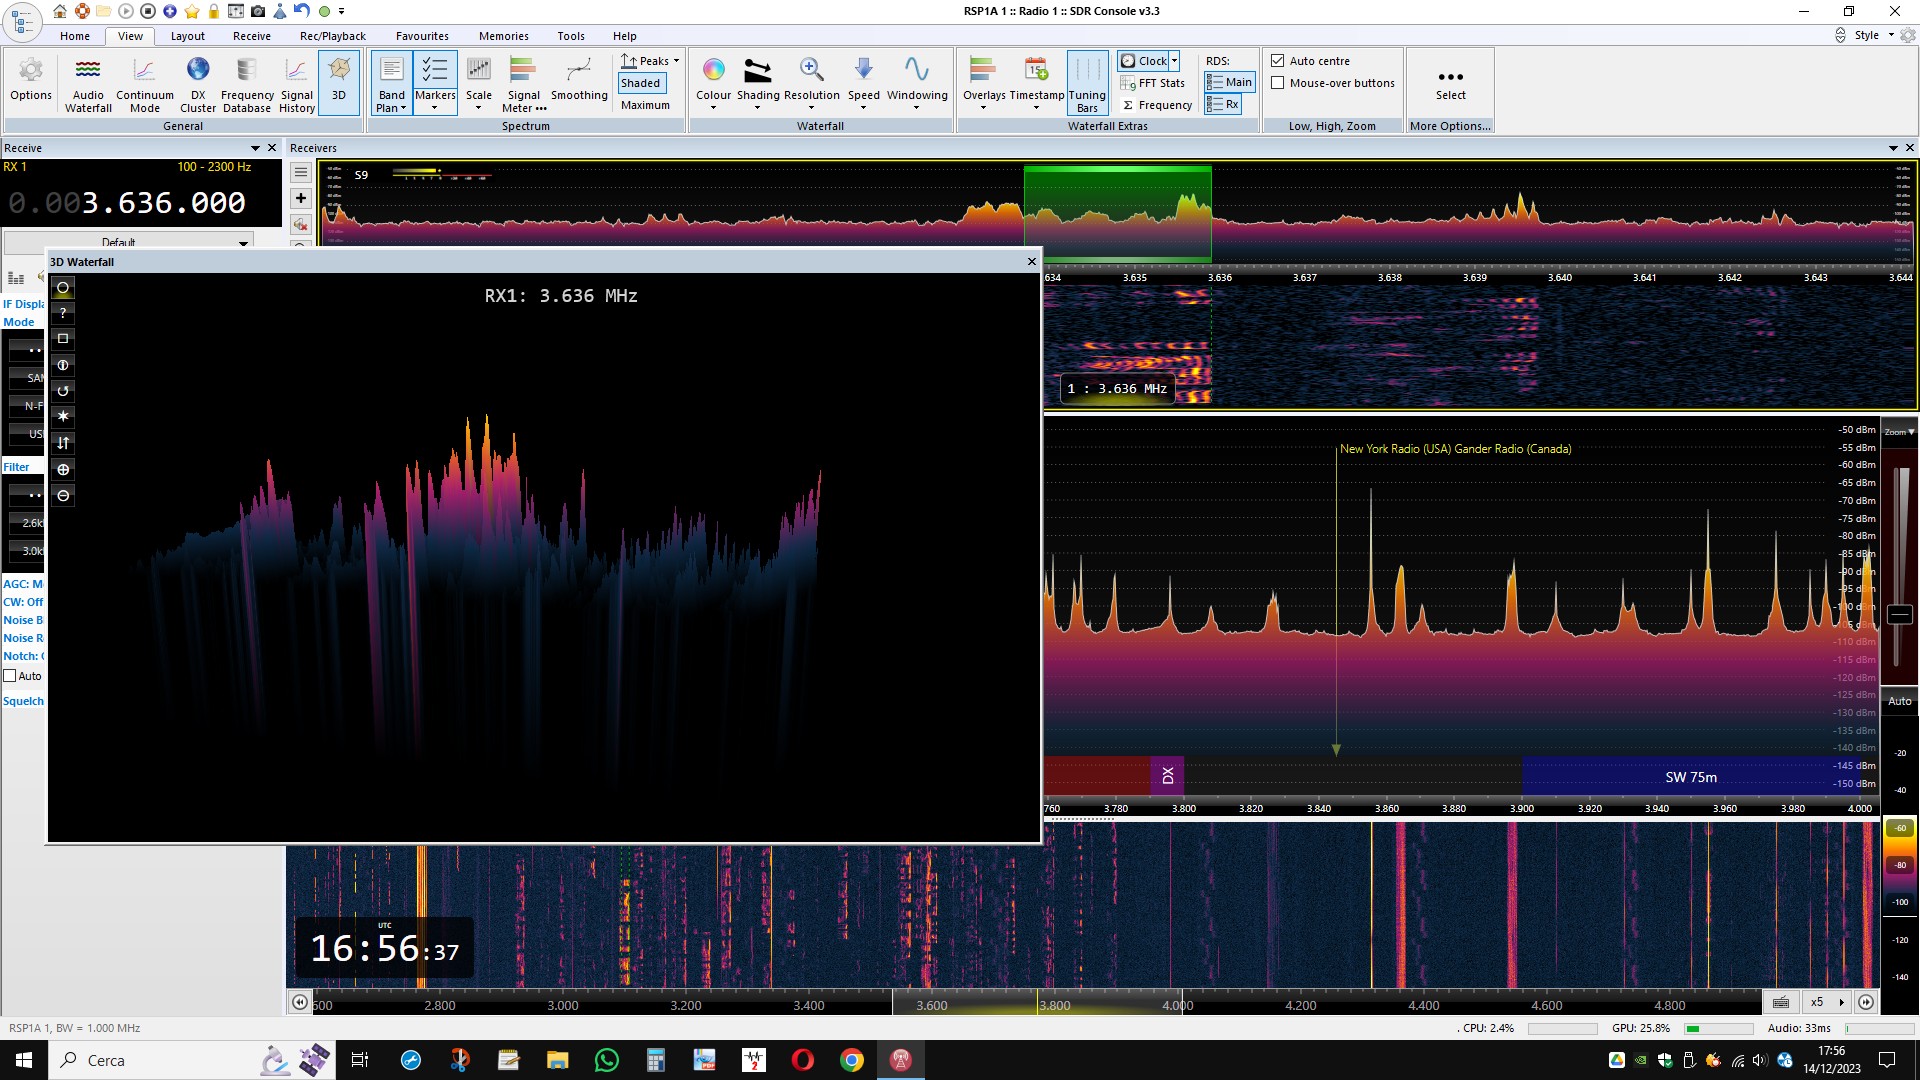The image size is (1920, 1080).
Task: Open WhatsApp from the taskbar
Action: tap(606, 1060)
